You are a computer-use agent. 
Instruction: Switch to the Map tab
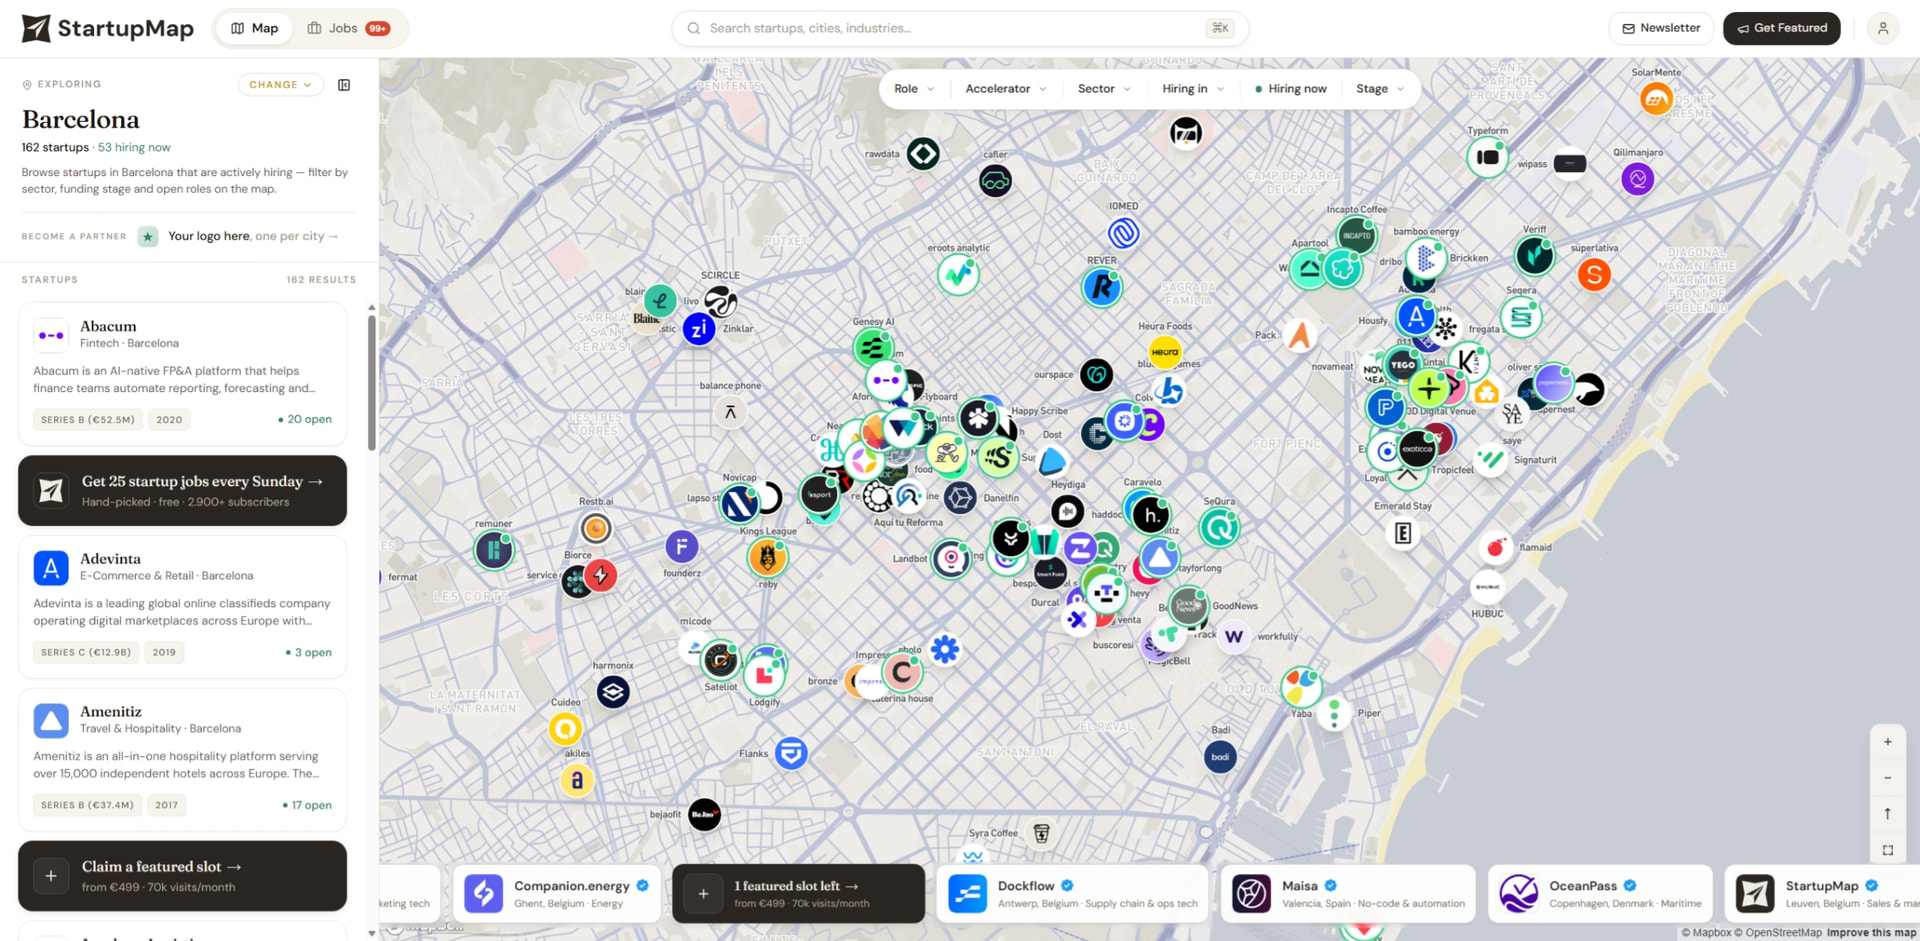pos(255,28)
